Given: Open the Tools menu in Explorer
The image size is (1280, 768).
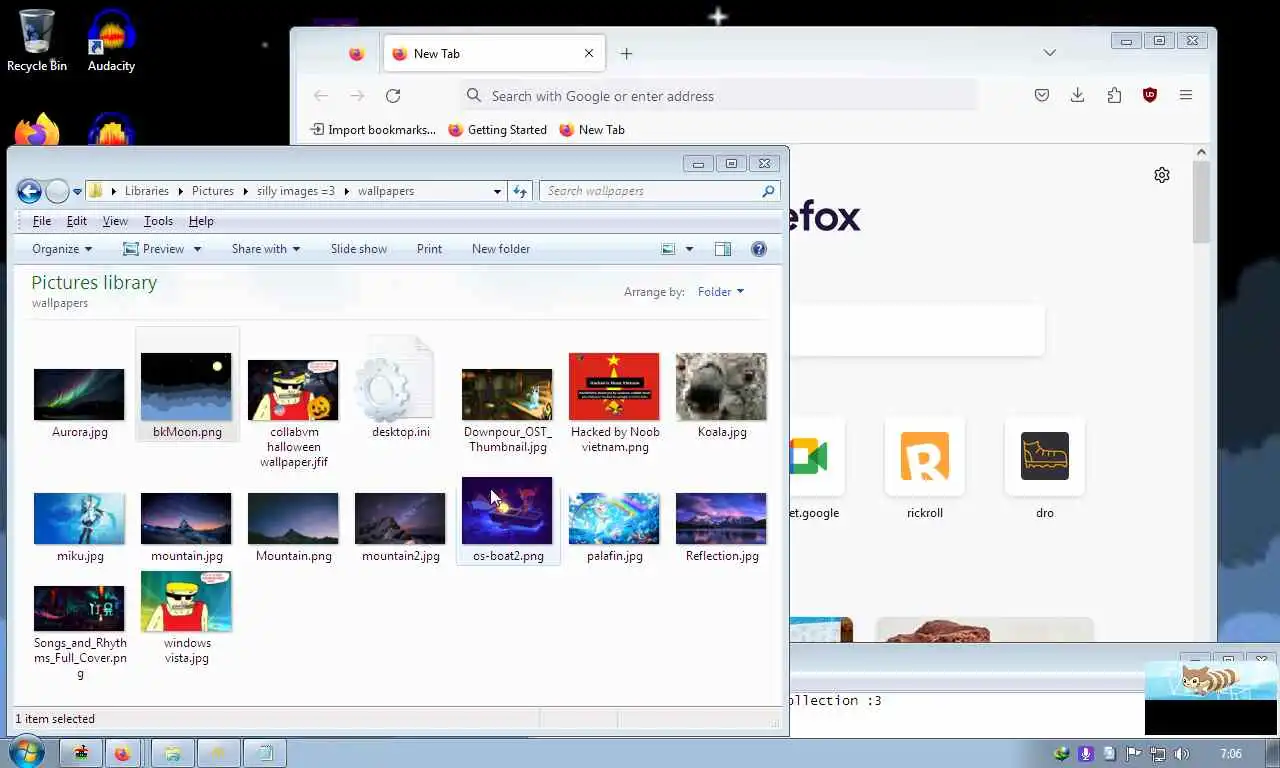Looking at the screenshot, I should [158, 221].
